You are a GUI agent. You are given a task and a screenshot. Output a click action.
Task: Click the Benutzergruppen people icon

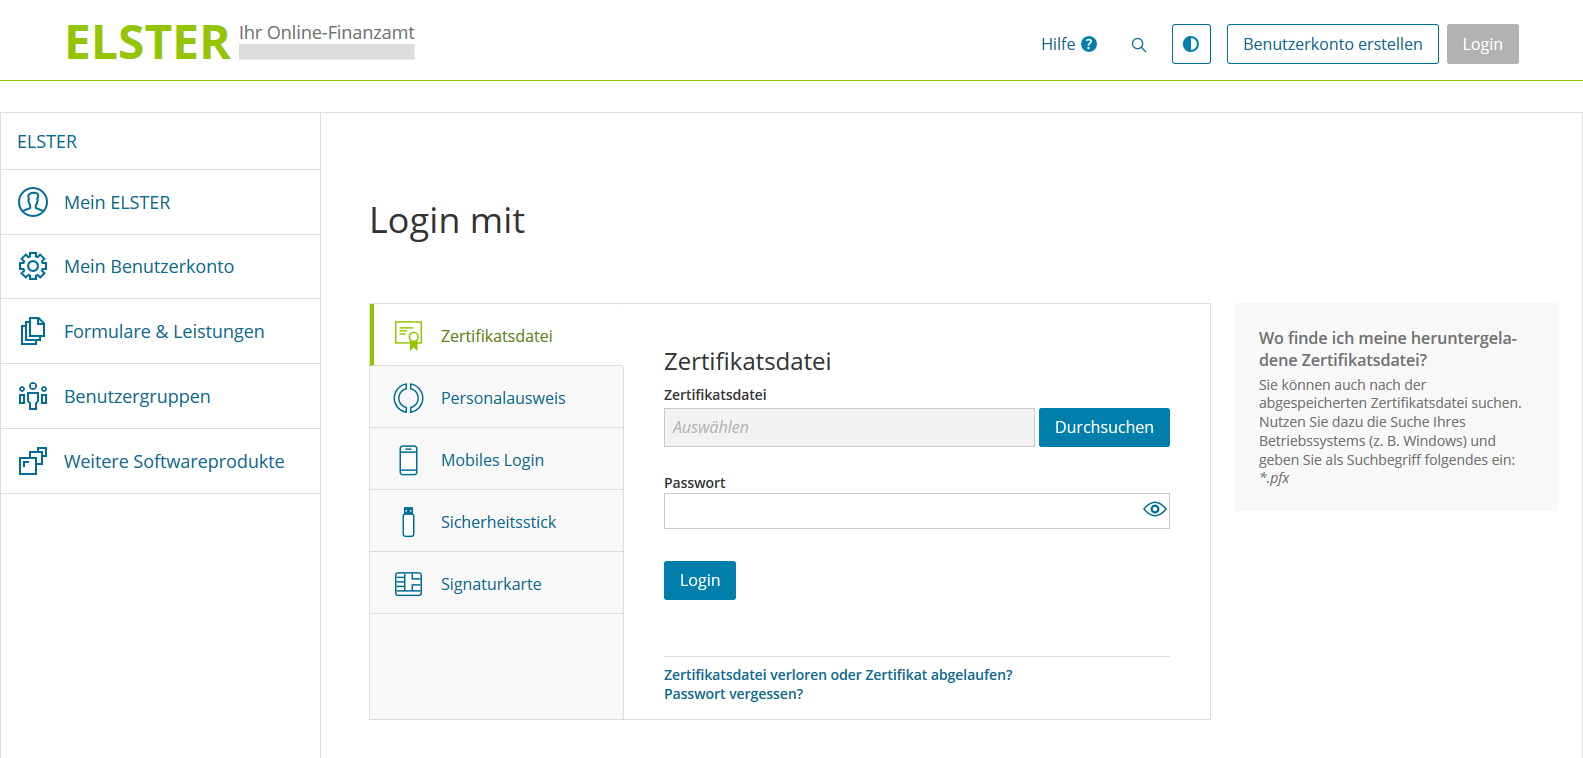[x=33, y=396]
